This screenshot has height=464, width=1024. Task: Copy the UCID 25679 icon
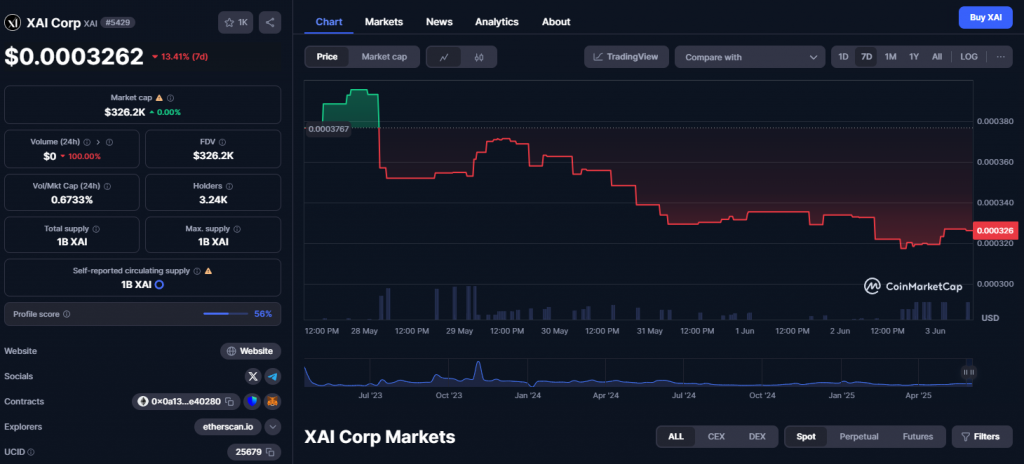click(x=270, y=452)
